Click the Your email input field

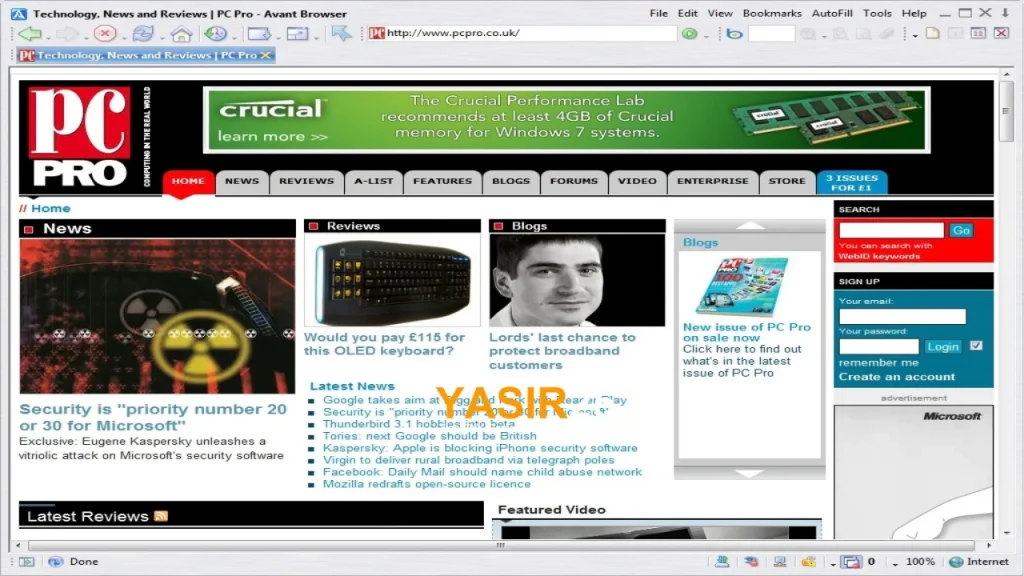click(x=902, y=317)
